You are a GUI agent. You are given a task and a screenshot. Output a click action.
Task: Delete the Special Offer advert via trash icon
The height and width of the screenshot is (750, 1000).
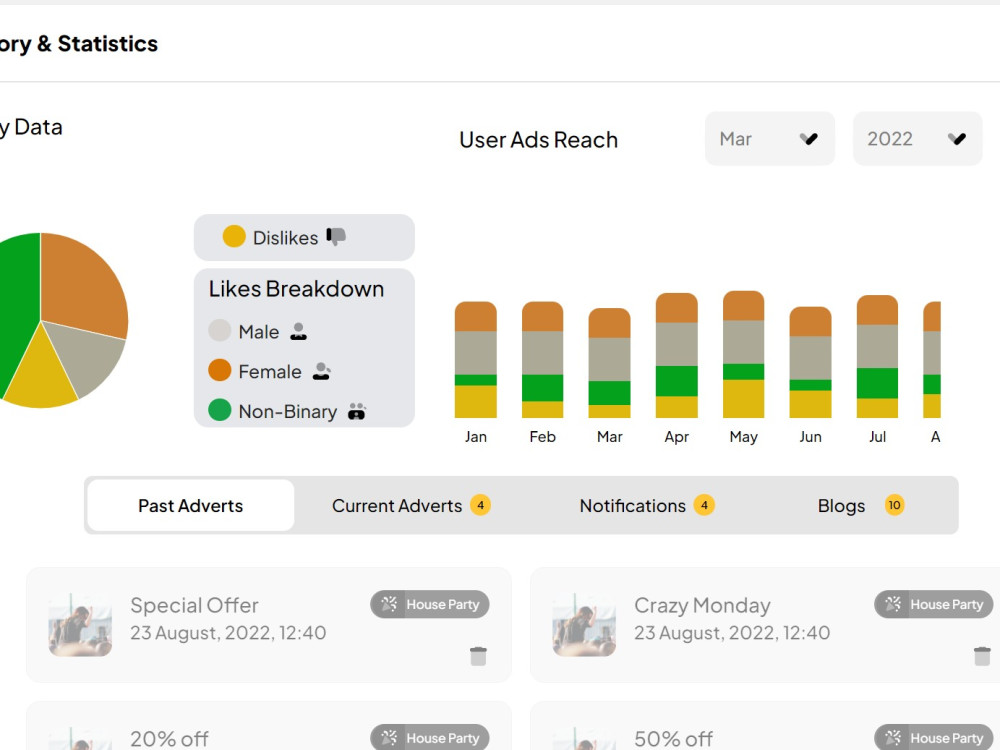[x=478, y=656]
